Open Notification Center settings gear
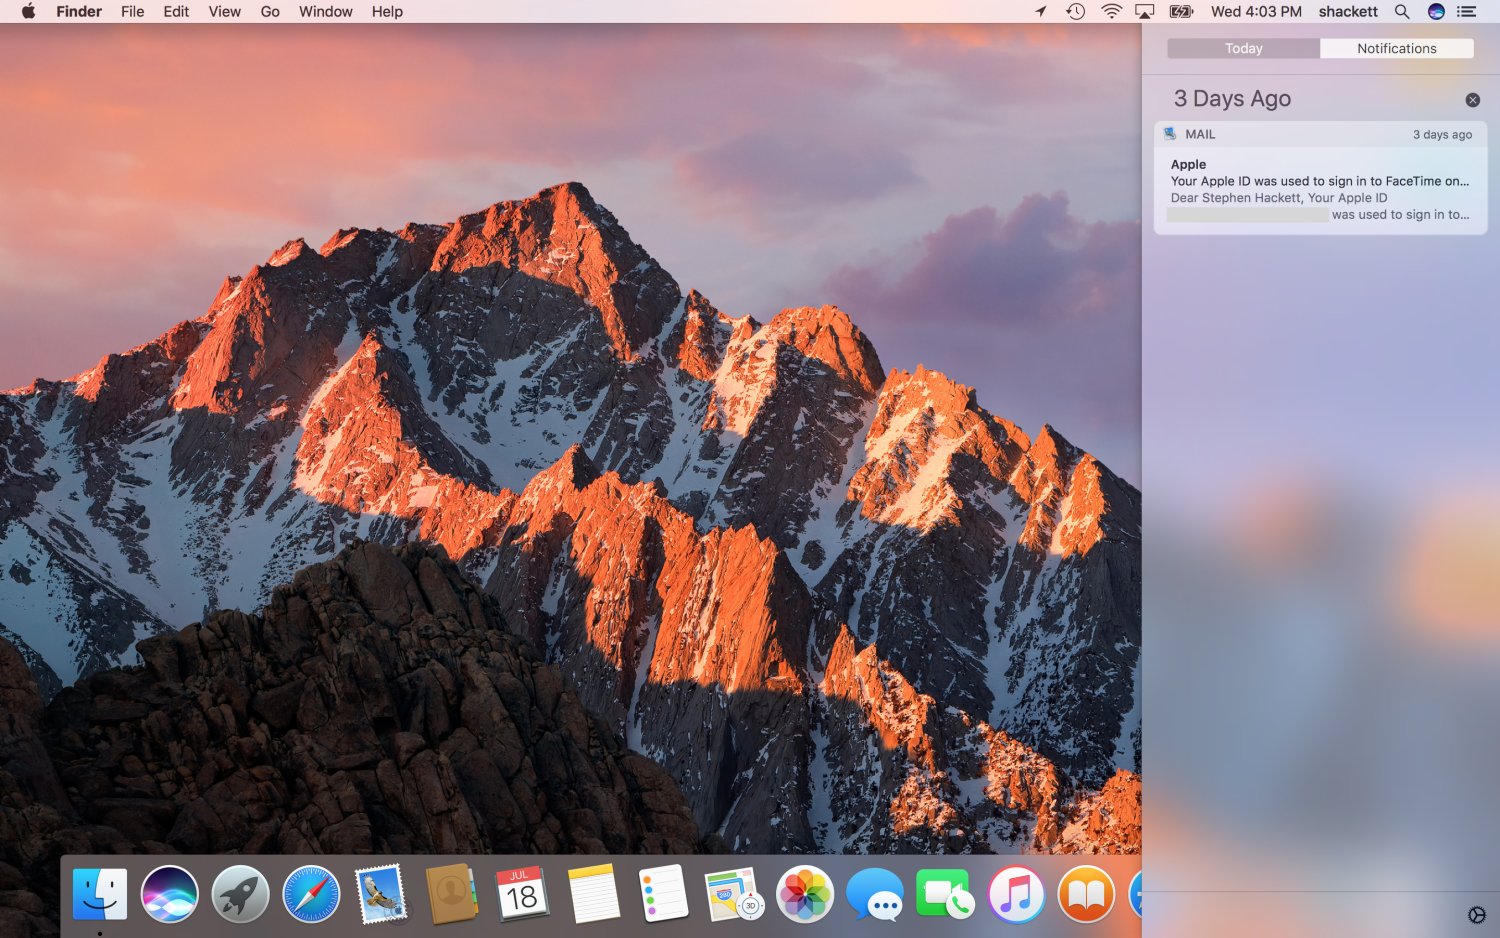Viewport: 1500px width, 938px height. click(1476, 915)
